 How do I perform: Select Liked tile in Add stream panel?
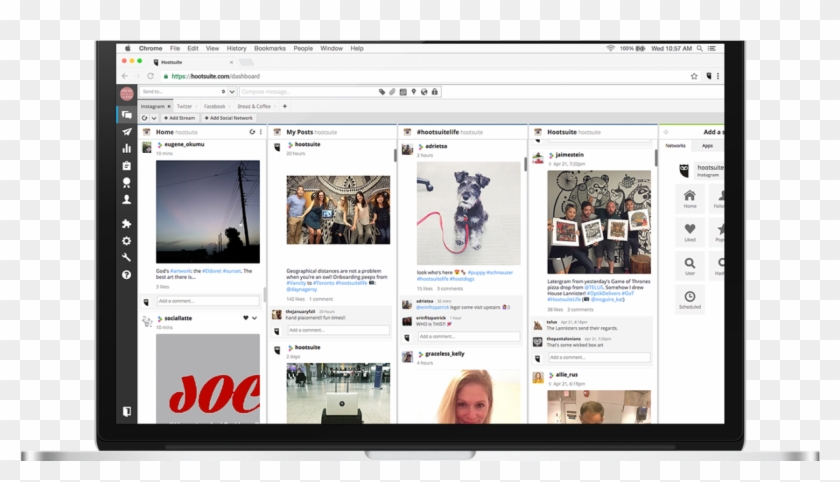pos(690,232)
